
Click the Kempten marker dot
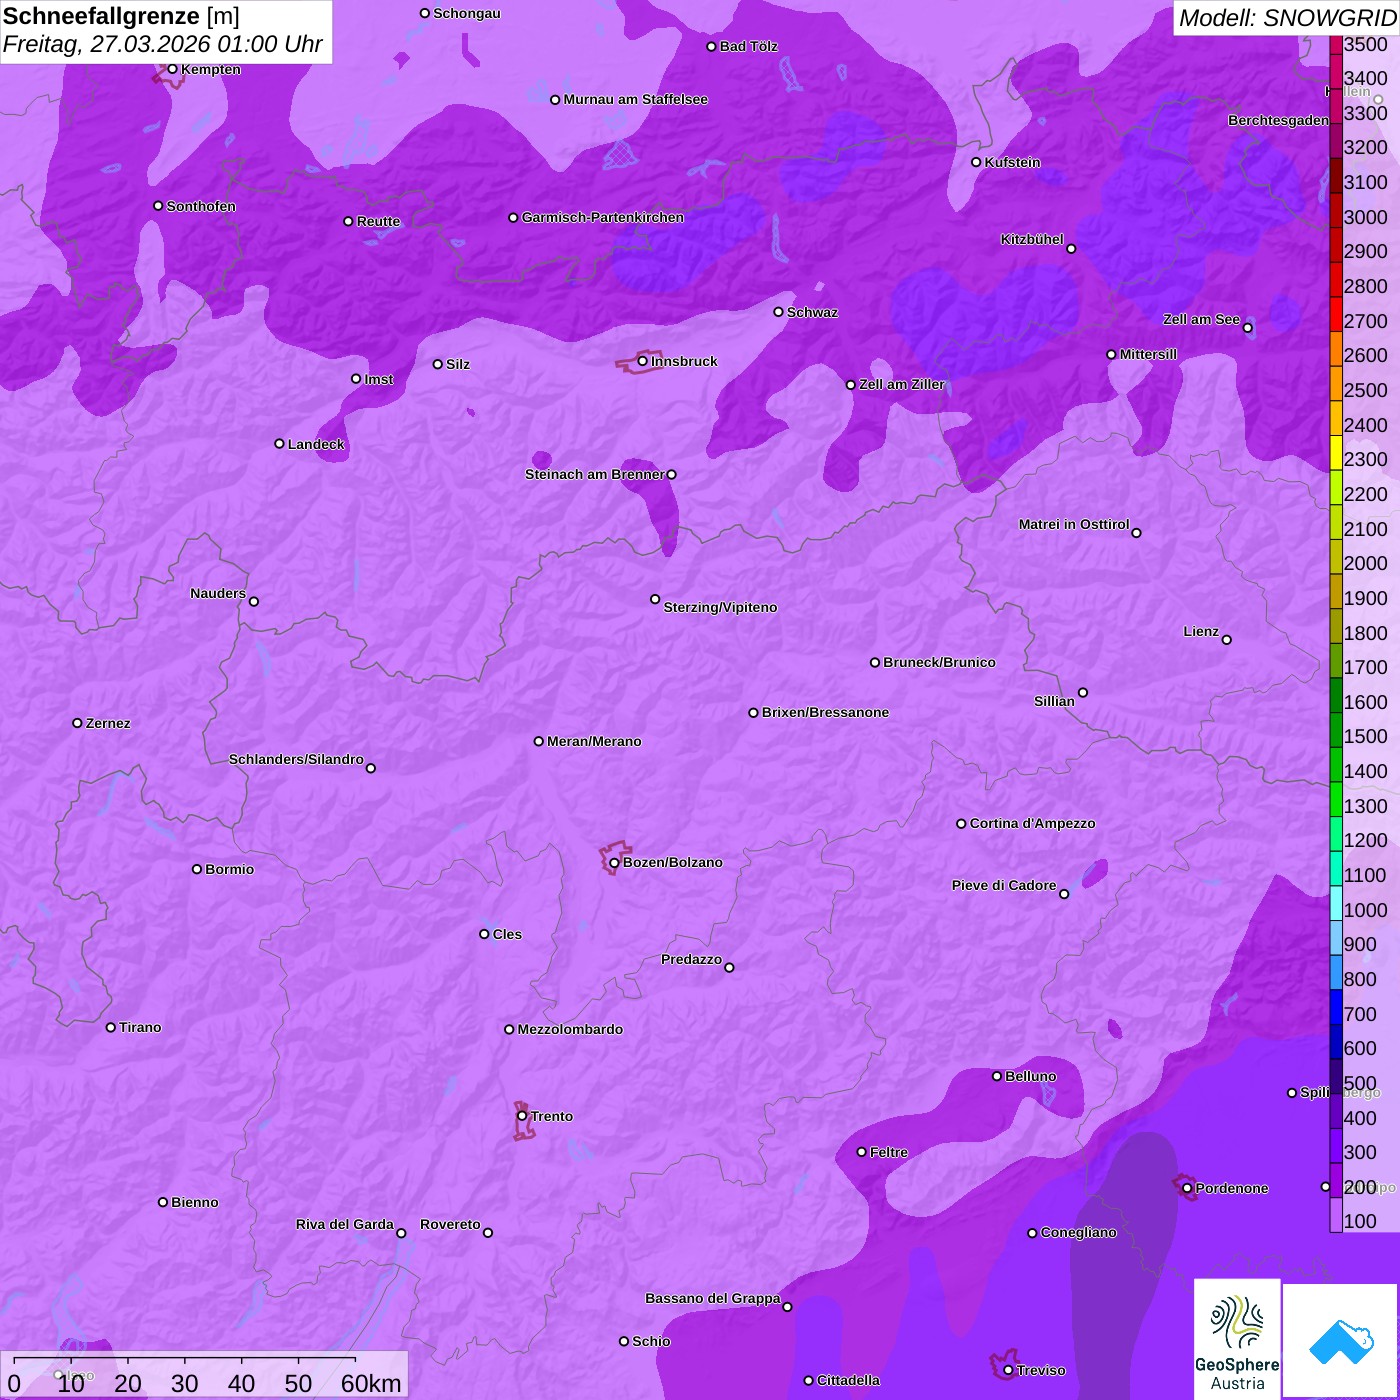coord(172,69)
